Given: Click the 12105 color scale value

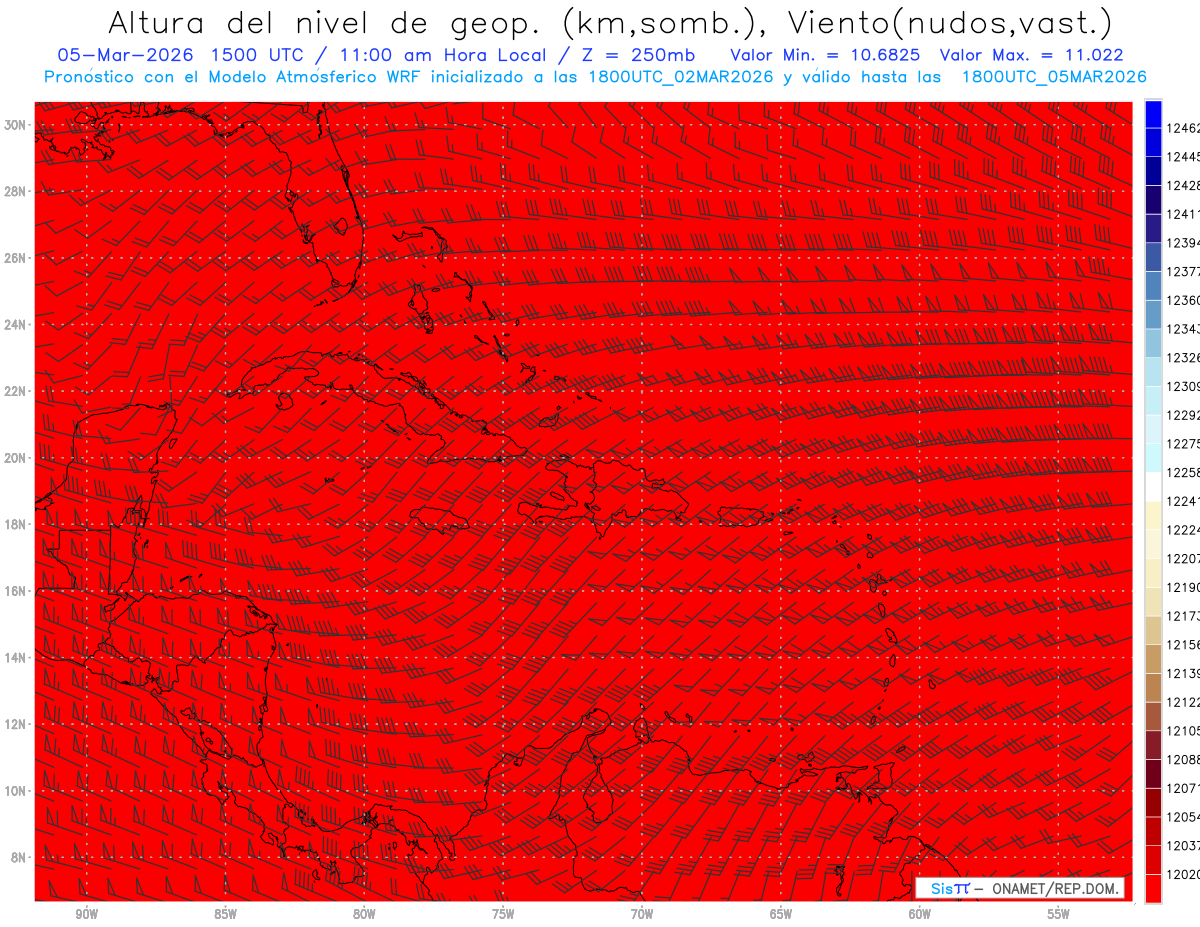Looking at the screenshot, I should 1184,731.
